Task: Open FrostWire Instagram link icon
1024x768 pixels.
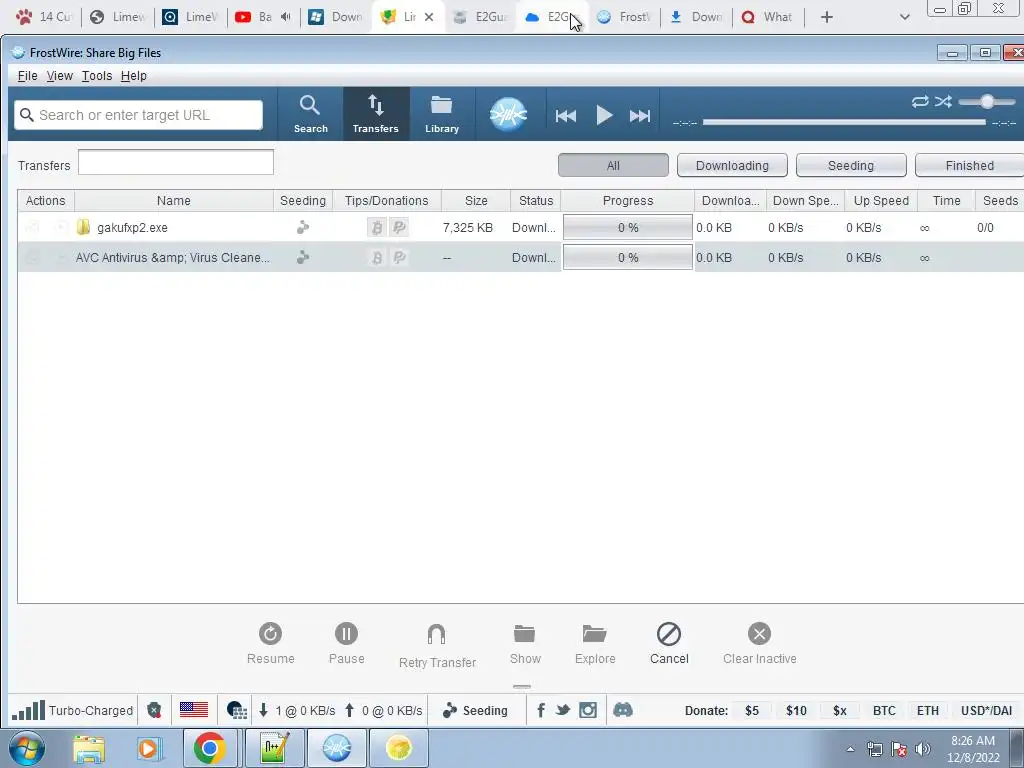Action: pyautogui.click(x=588, y=710)
